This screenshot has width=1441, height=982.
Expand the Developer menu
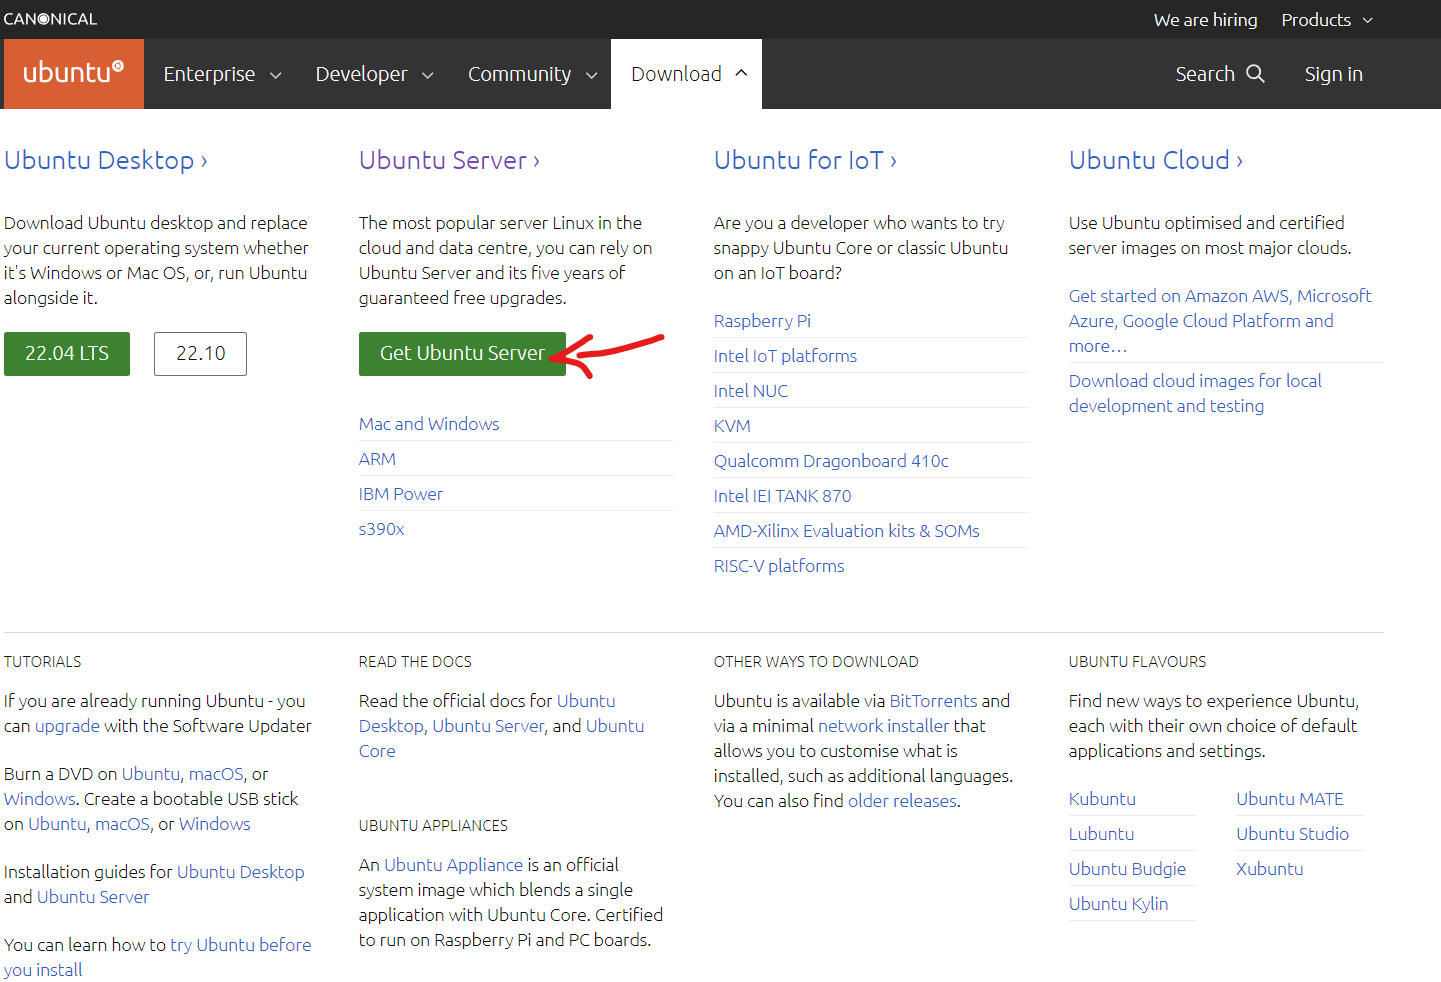[374, 74]
